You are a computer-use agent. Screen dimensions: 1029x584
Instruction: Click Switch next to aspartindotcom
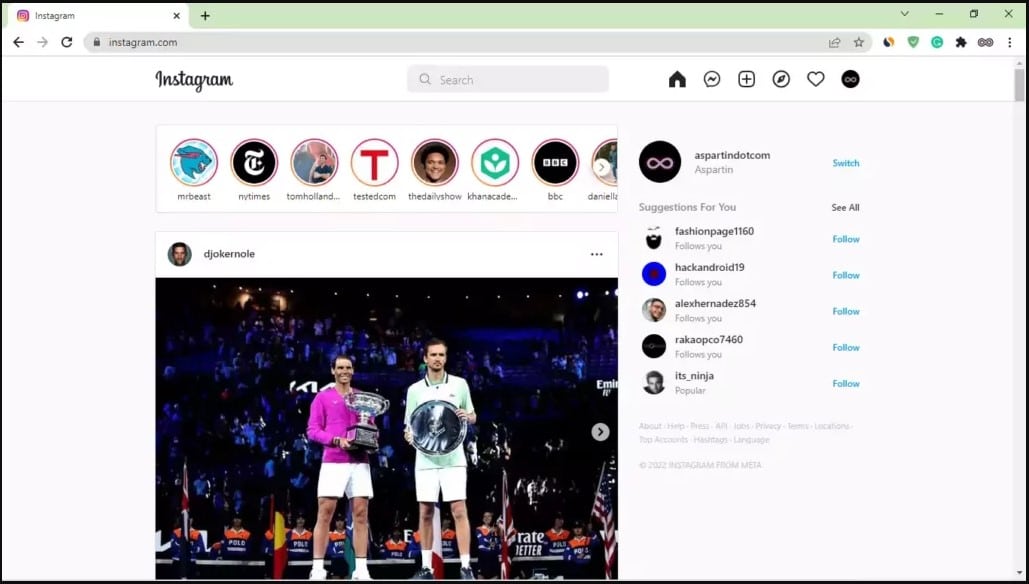(x=845, y=163)
